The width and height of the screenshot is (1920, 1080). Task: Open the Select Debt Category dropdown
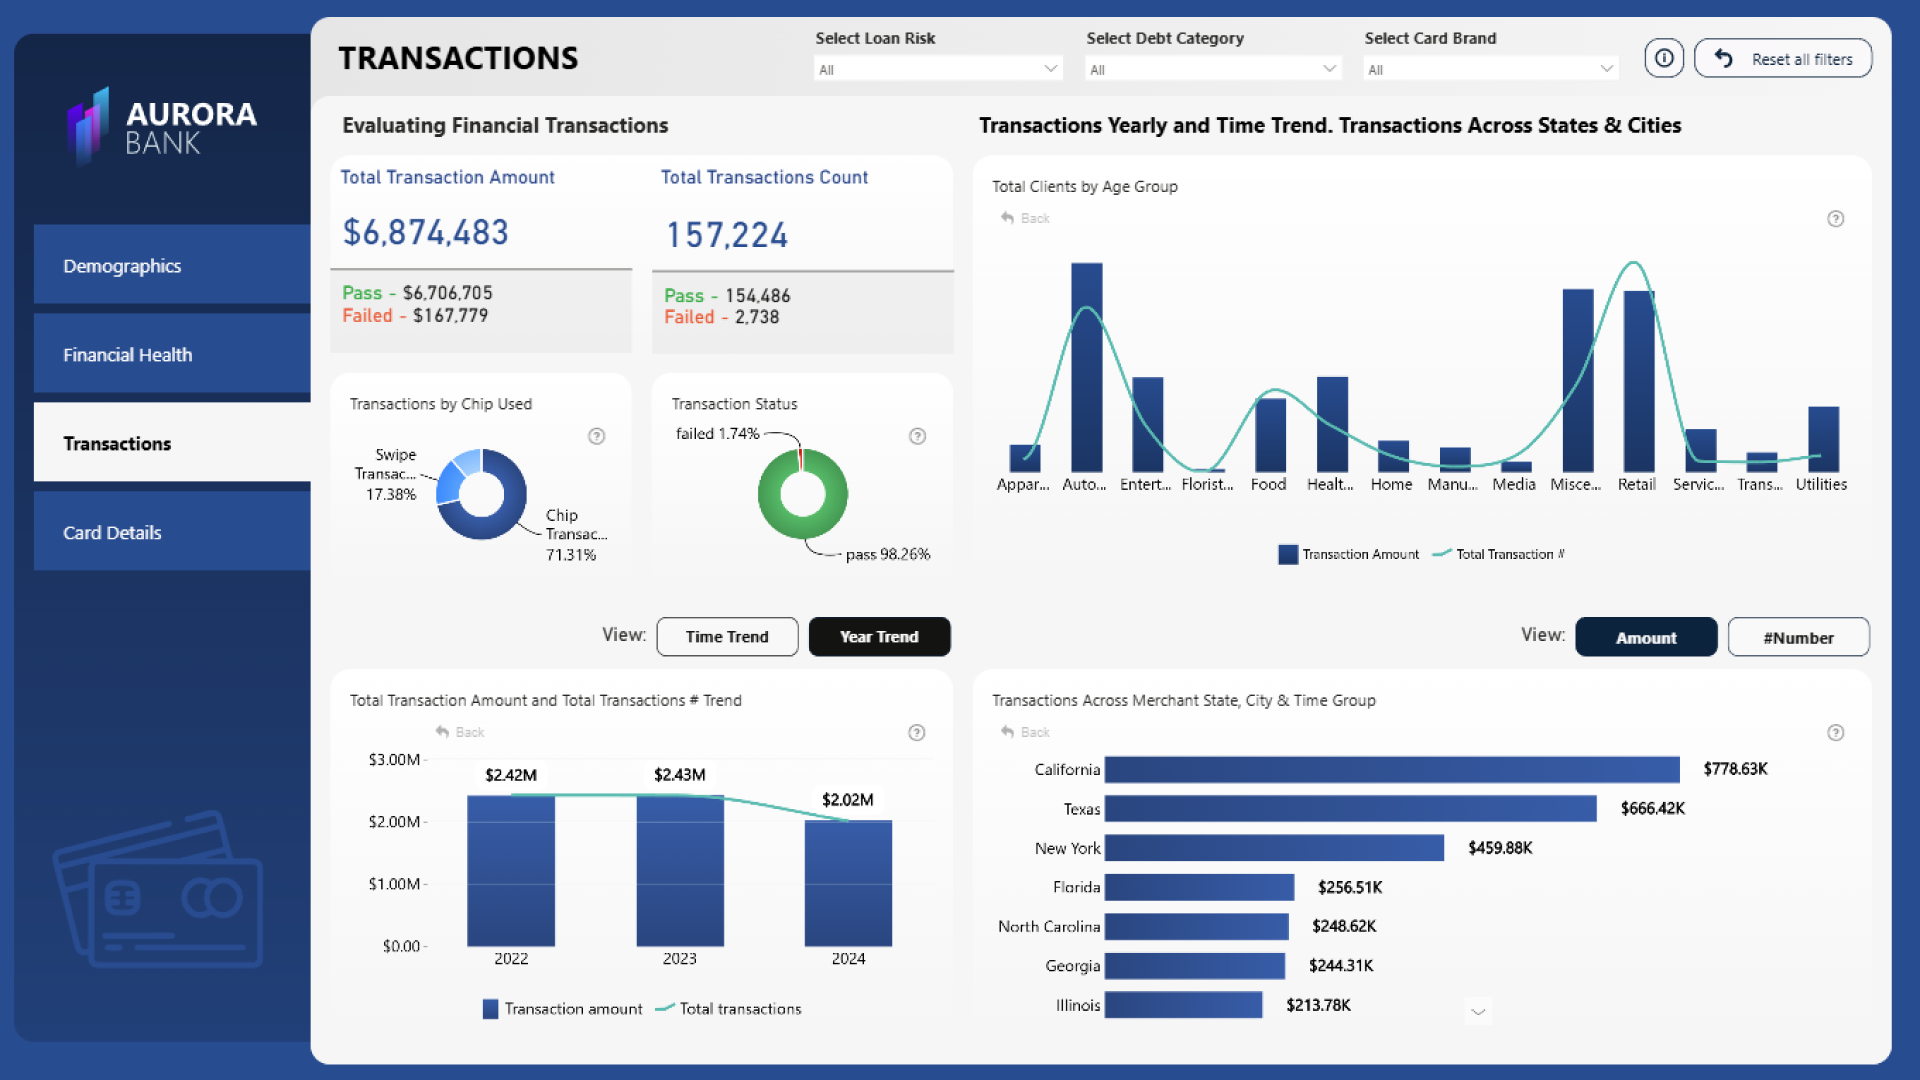point(1212,69)
